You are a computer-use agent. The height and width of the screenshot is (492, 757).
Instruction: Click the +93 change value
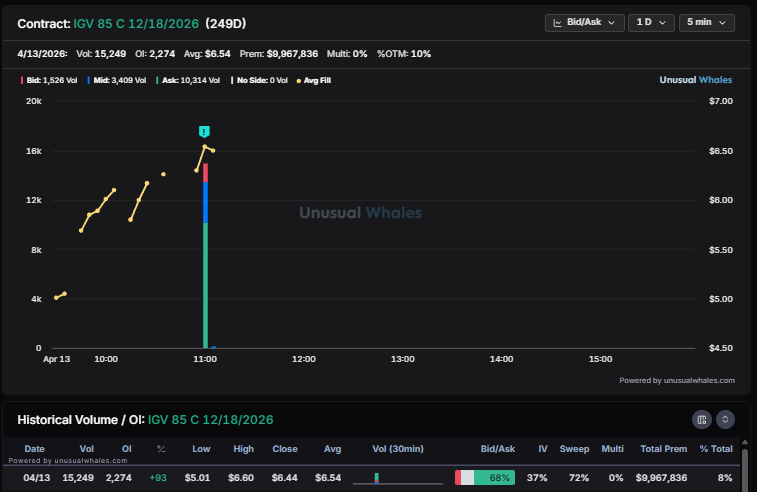click(158, 478)
